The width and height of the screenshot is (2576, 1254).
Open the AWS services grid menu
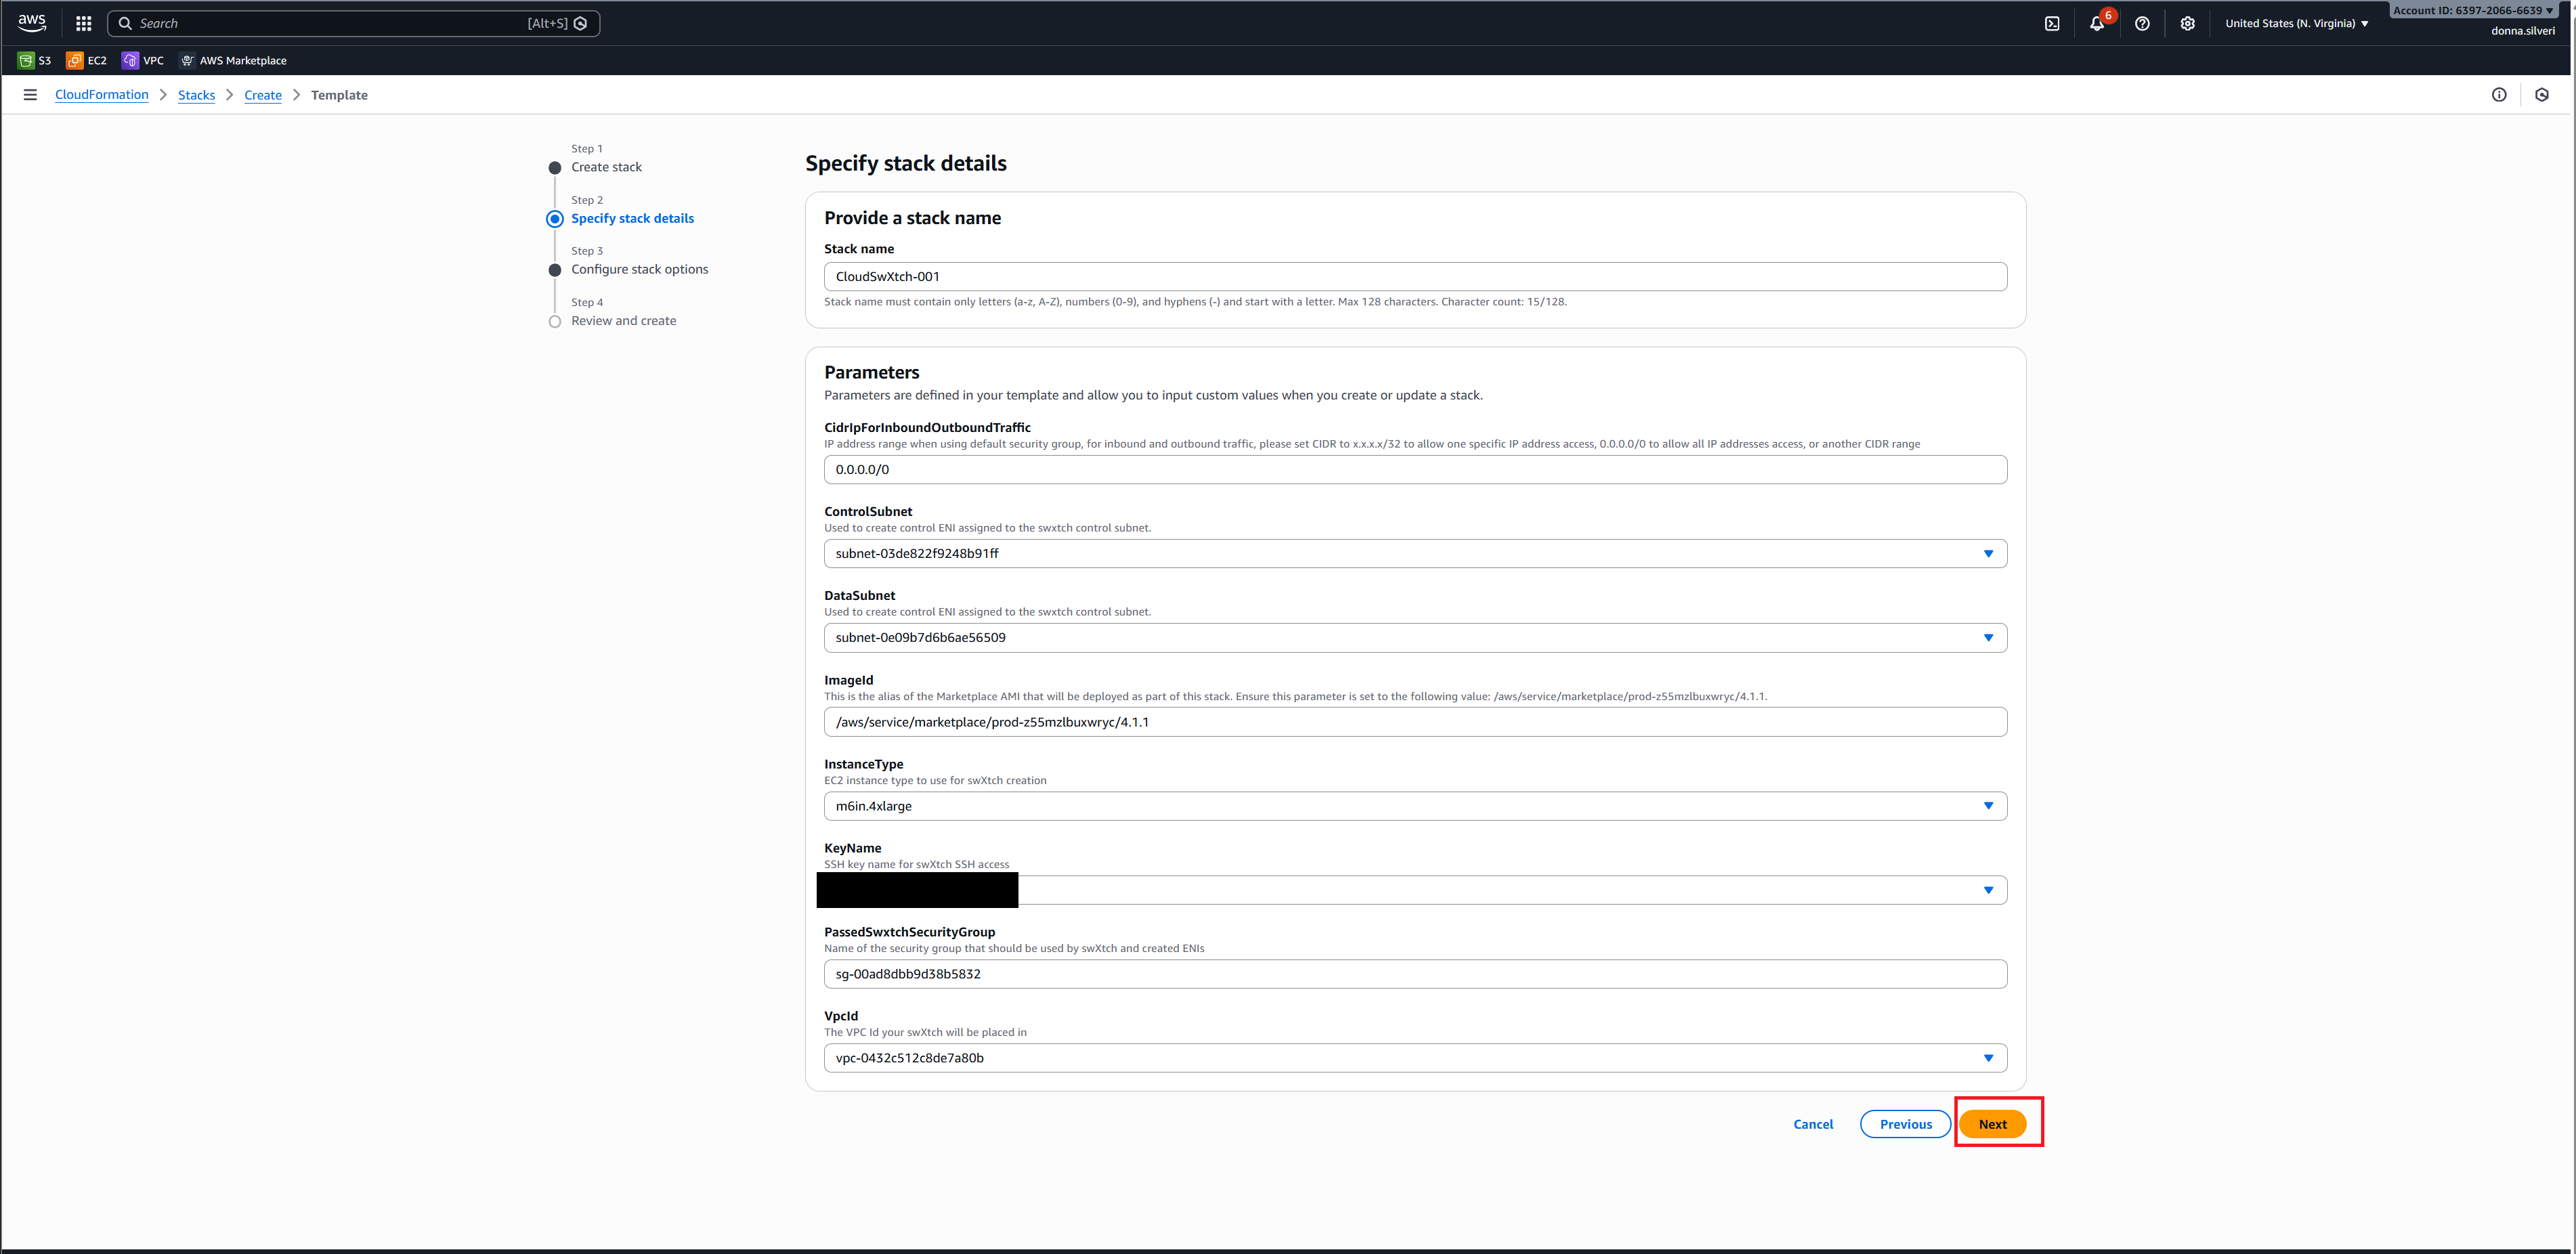(x=84, y=23)
